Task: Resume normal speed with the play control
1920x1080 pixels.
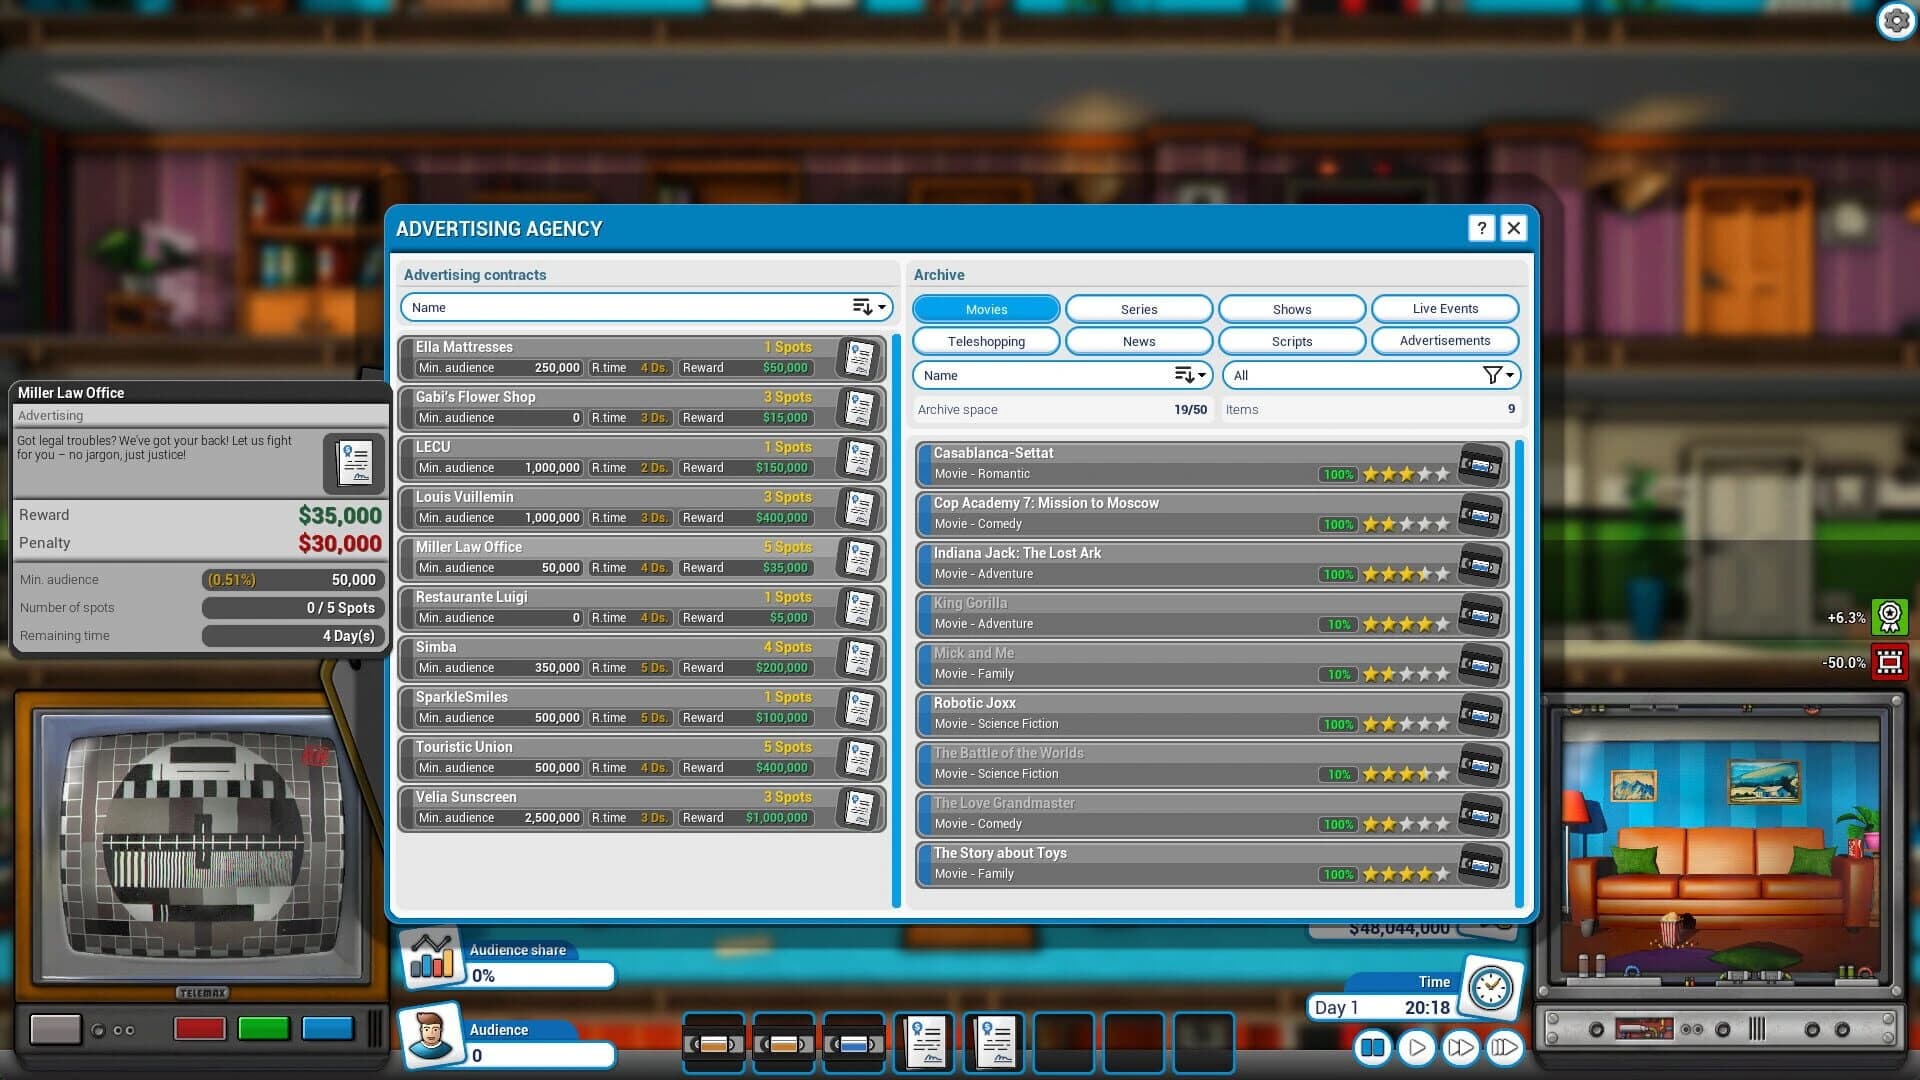Action: (1416, 1048)
